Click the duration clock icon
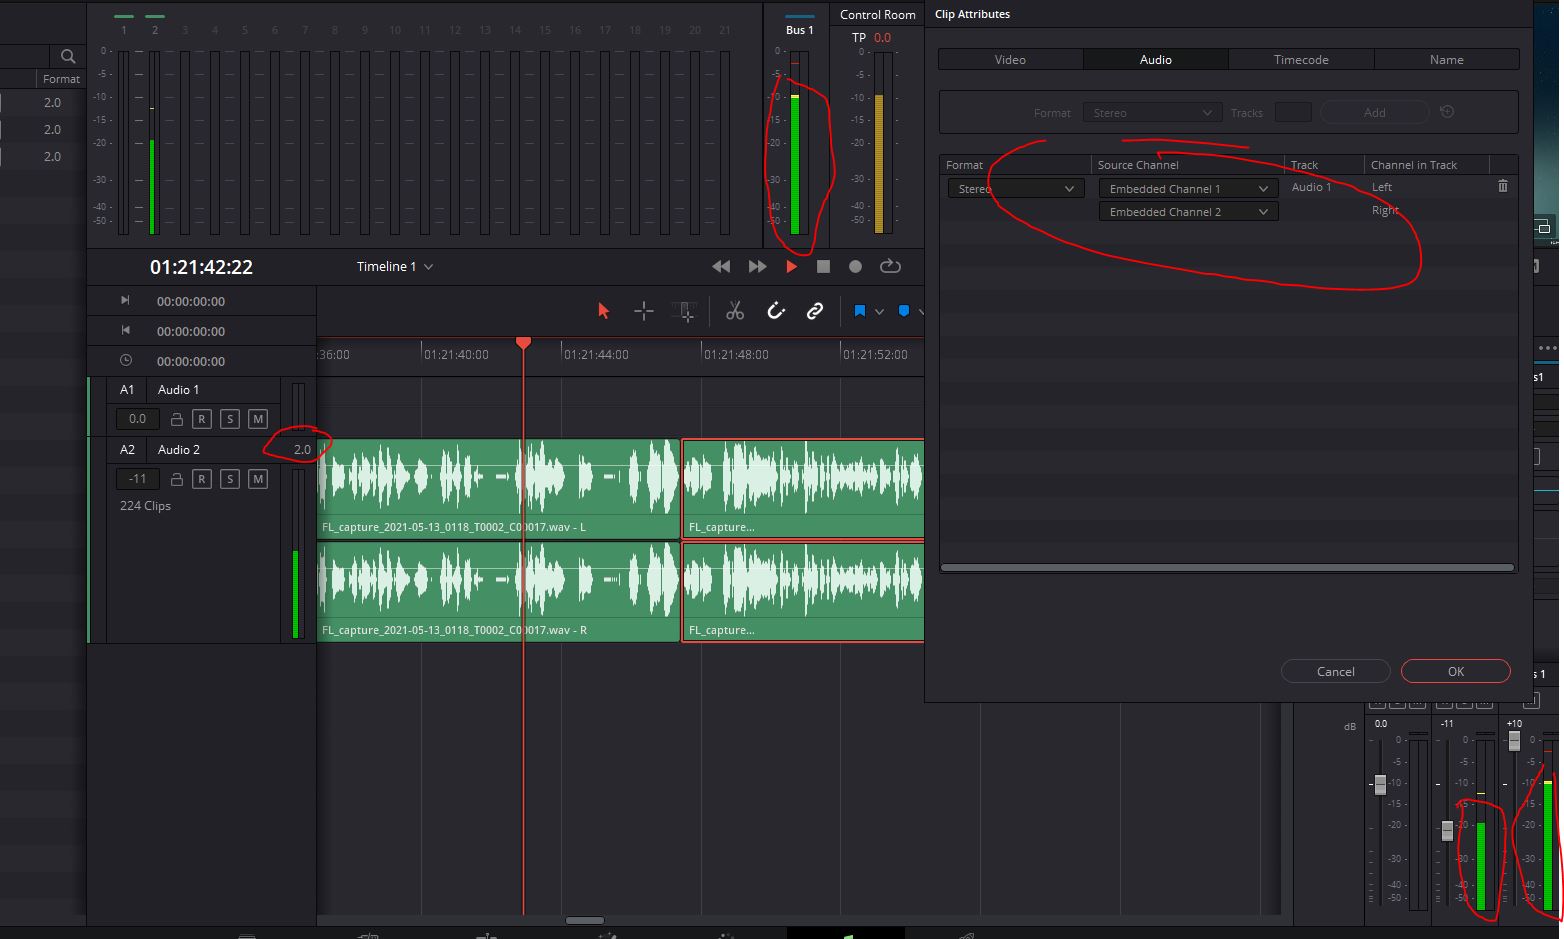The image size is (1564, 939). 125,360
